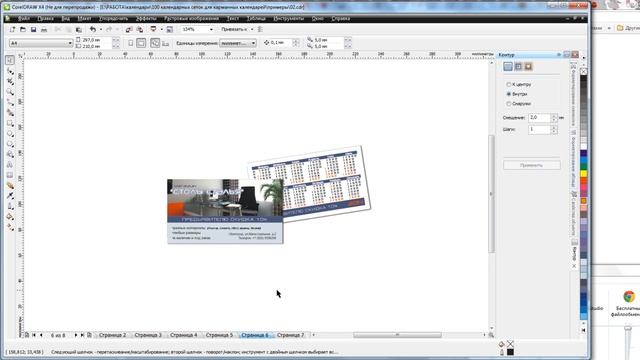Open the 'Макет' menu
640x360 pixels.
[x=84, y=19]
